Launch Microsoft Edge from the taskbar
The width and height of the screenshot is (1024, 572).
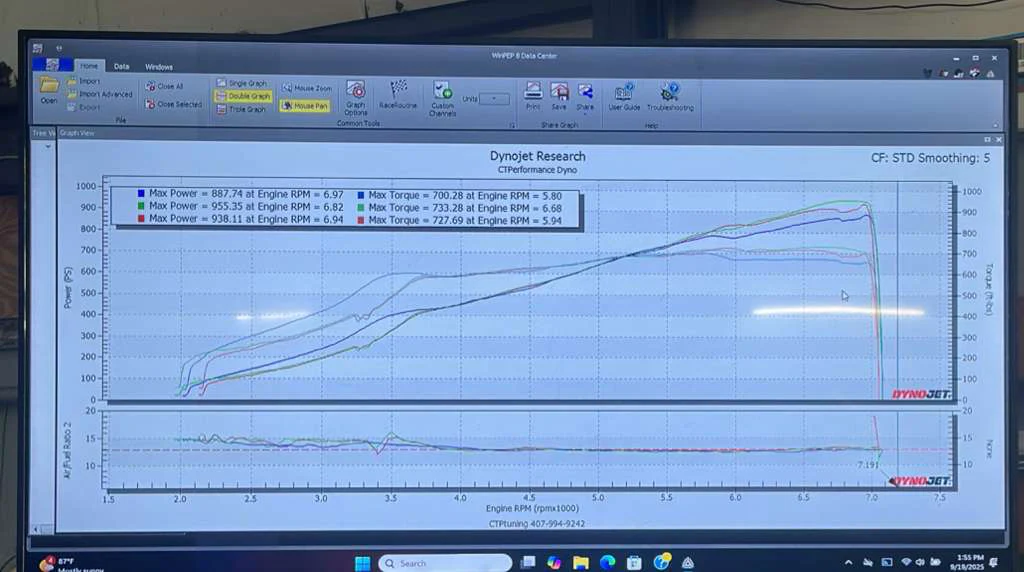point(607,563)
